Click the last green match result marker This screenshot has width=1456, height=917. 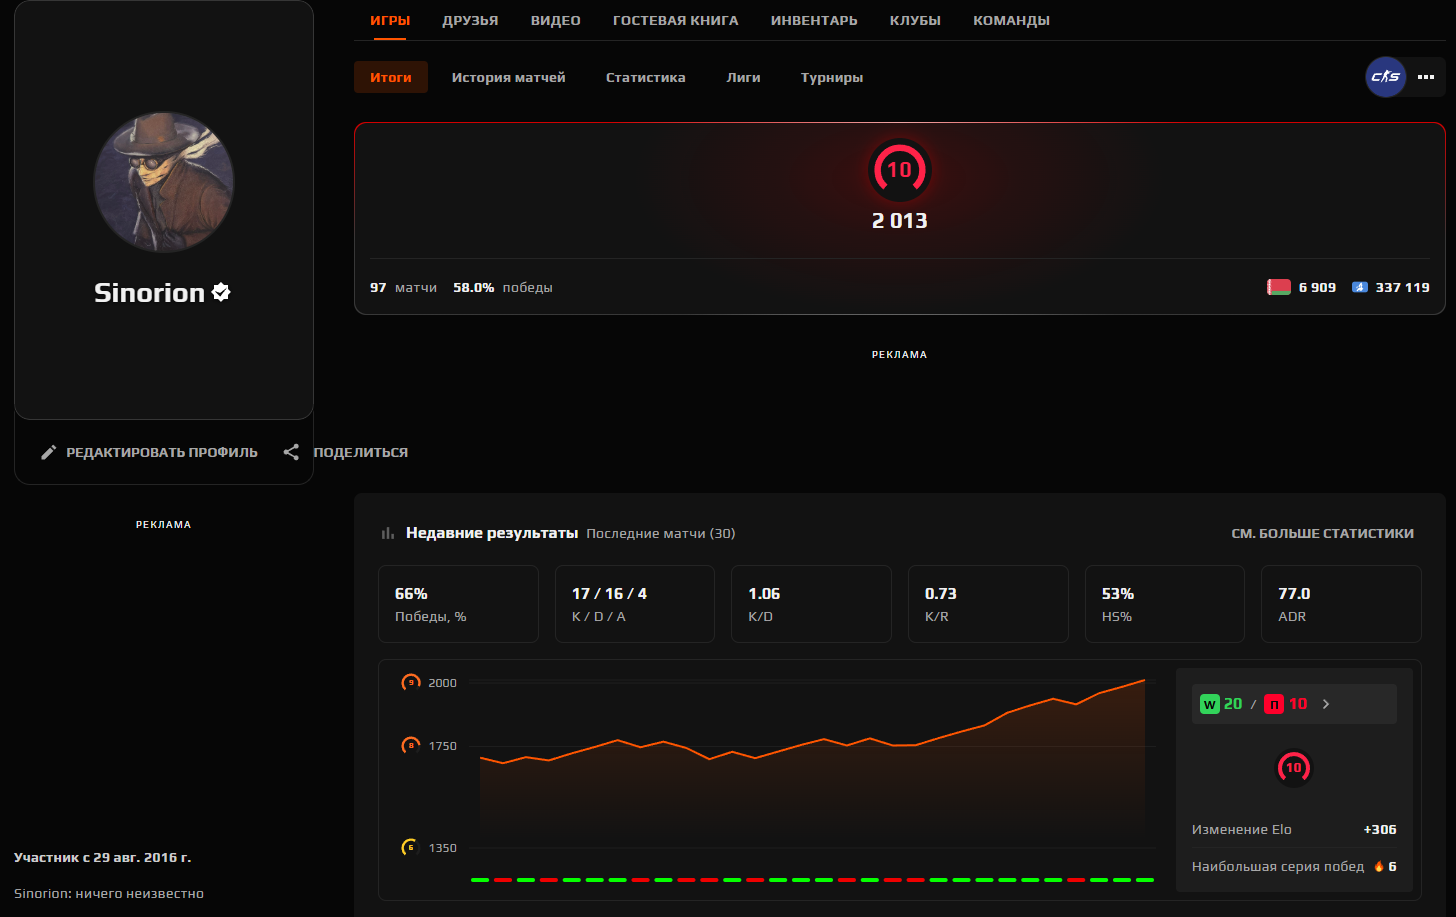[x=1145, y=880]
